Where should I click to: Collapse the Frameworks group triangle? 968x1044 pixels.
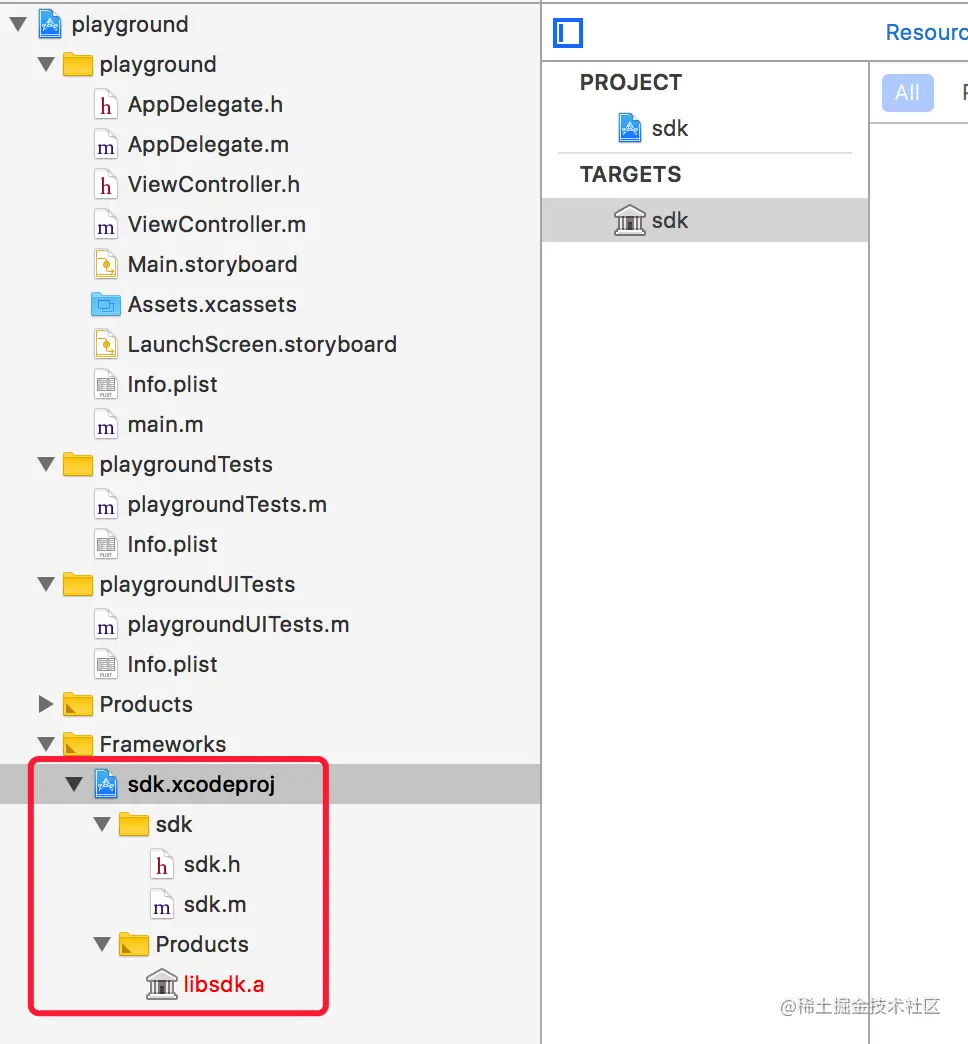pyautogui.click(x=46, y=744)
